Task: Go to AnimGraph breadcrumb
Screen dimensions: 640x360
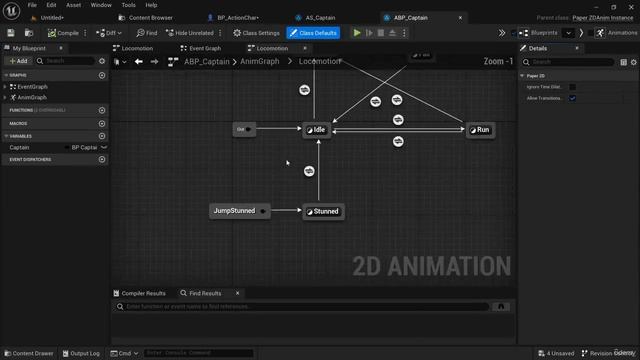Action: pos(260,61)
